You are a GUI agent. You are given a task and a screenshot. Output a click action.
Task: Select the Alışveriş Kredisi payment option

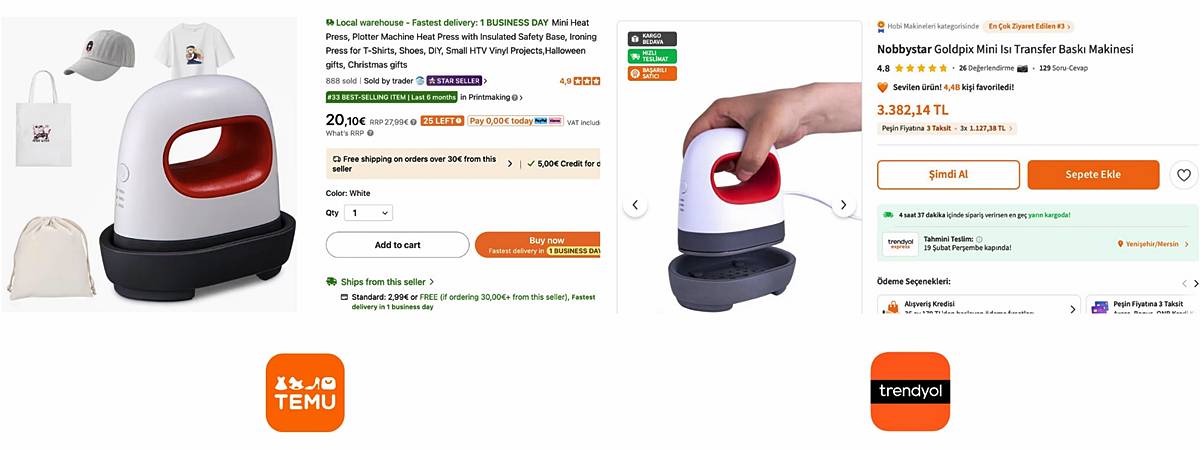[978, 306]
